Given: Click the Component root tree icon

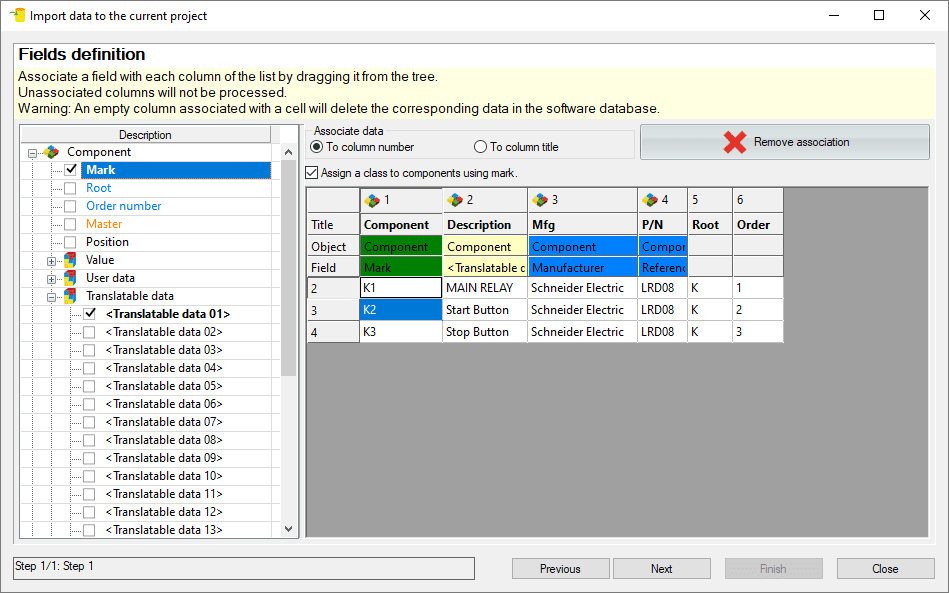Looking at the screenshot, I should tap(51, 152).
